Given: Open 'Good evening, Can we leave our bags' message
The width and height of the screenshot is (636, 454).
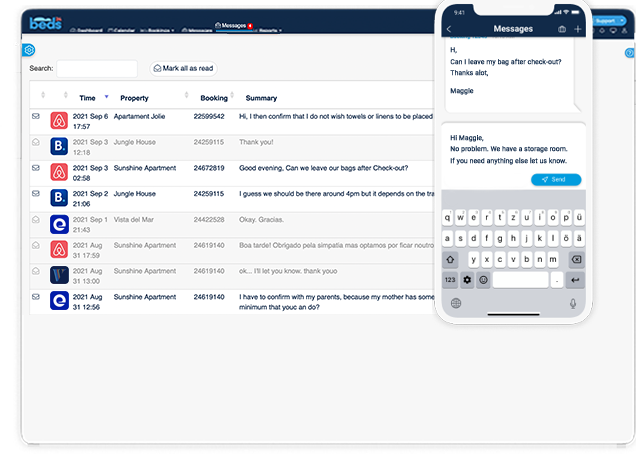Looking at the screenshot, I should [x=323, y=168].
